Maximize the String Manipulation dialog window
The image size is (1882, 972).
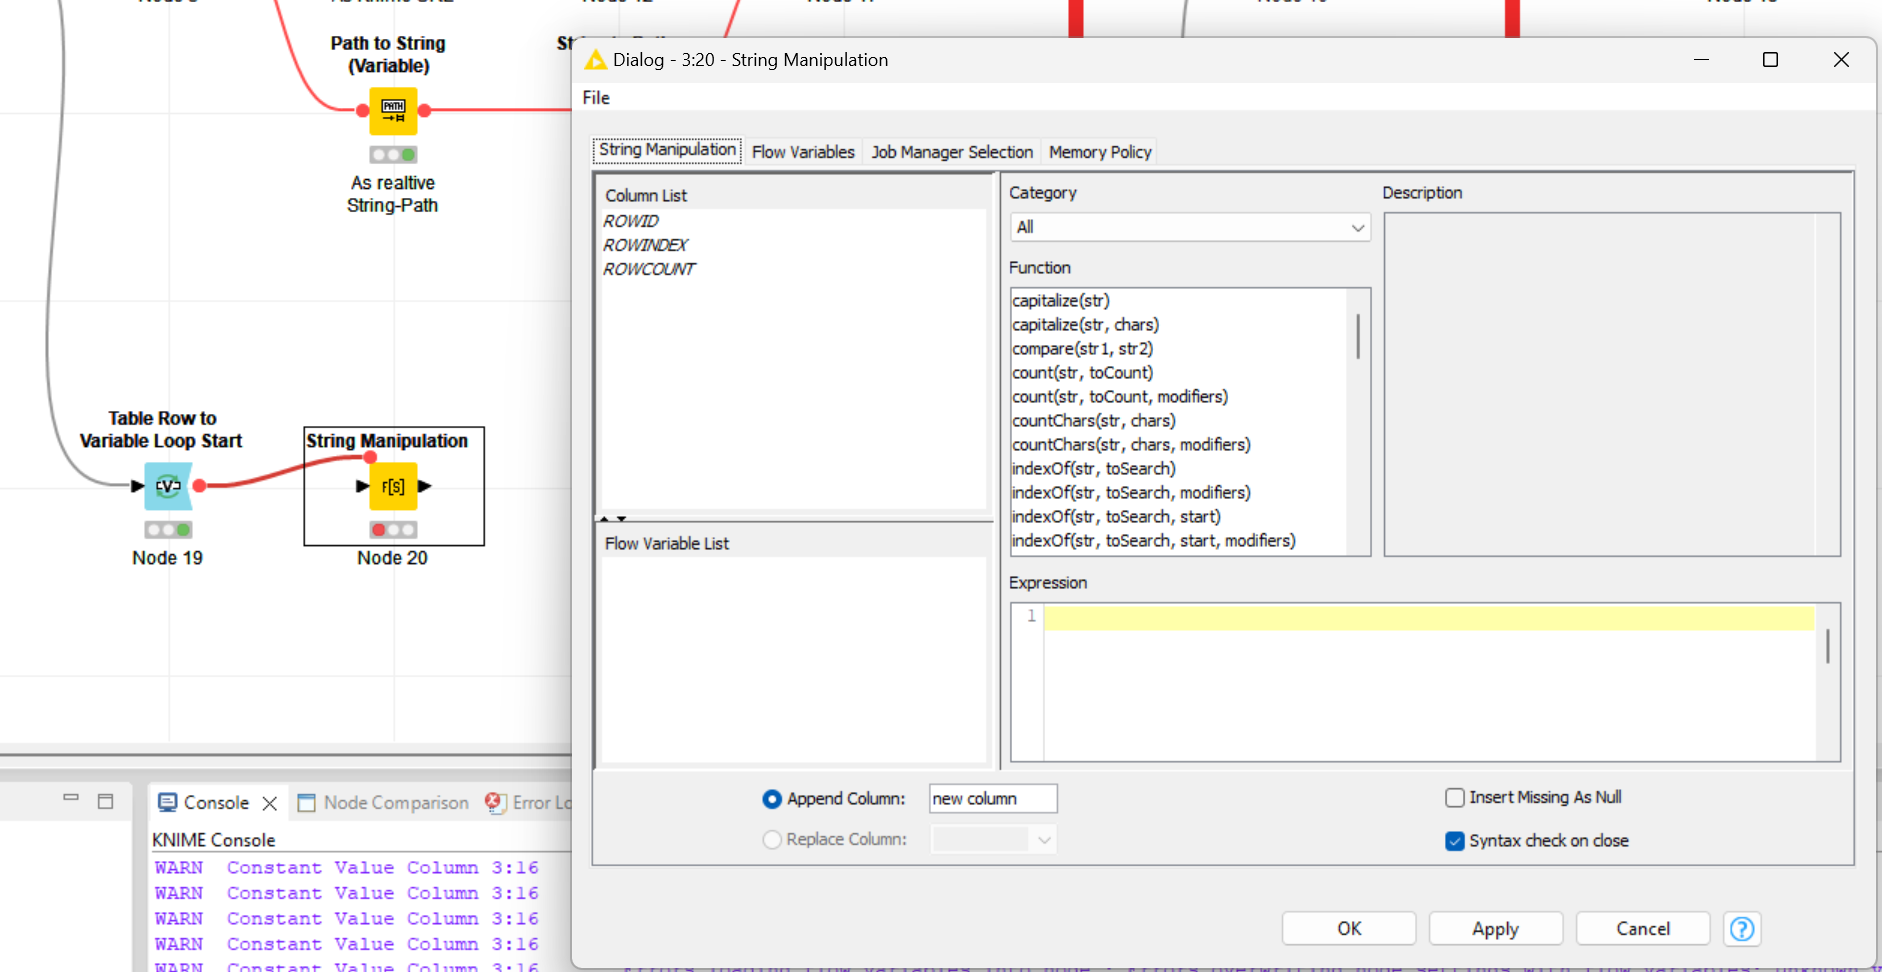pos(1770,60)
